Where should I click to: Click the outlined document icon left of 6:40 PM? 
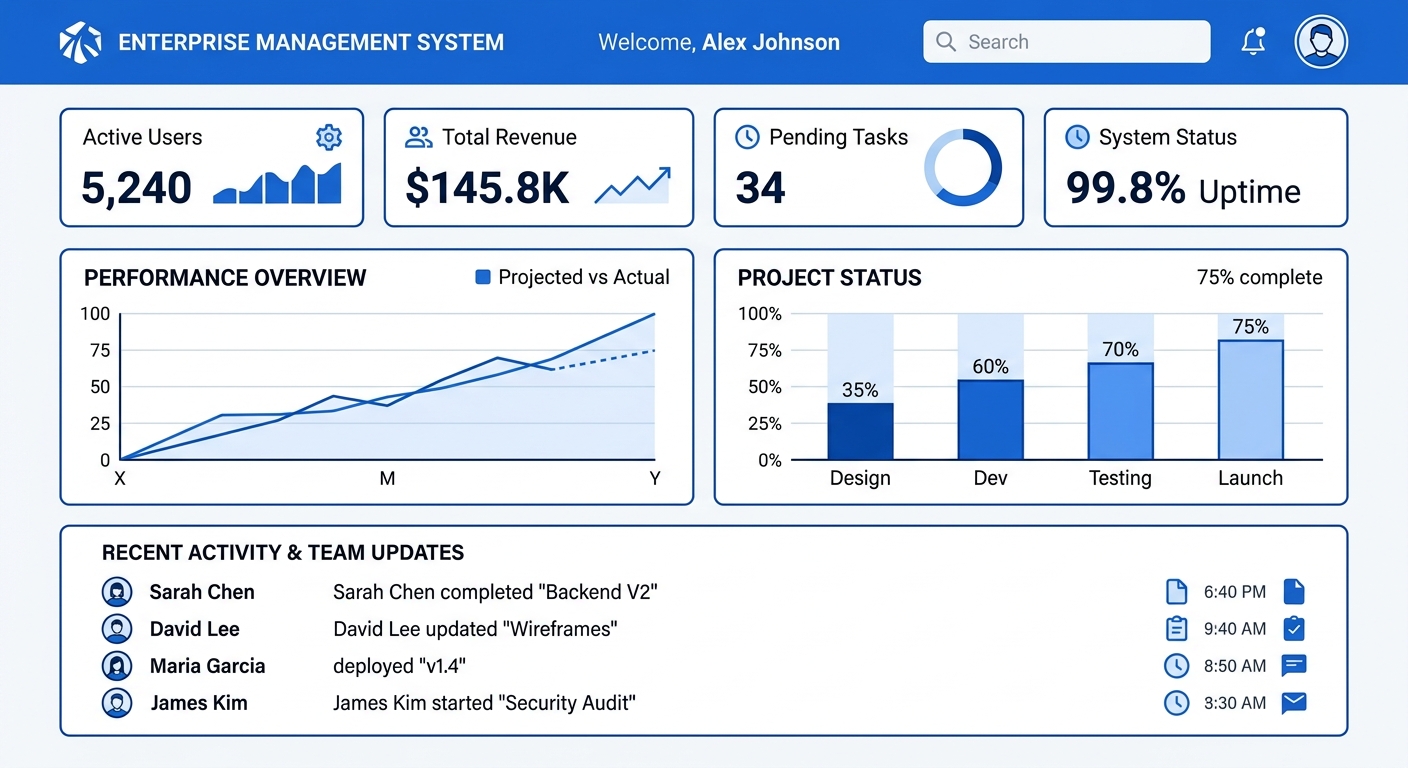[x=1177, y=592]
